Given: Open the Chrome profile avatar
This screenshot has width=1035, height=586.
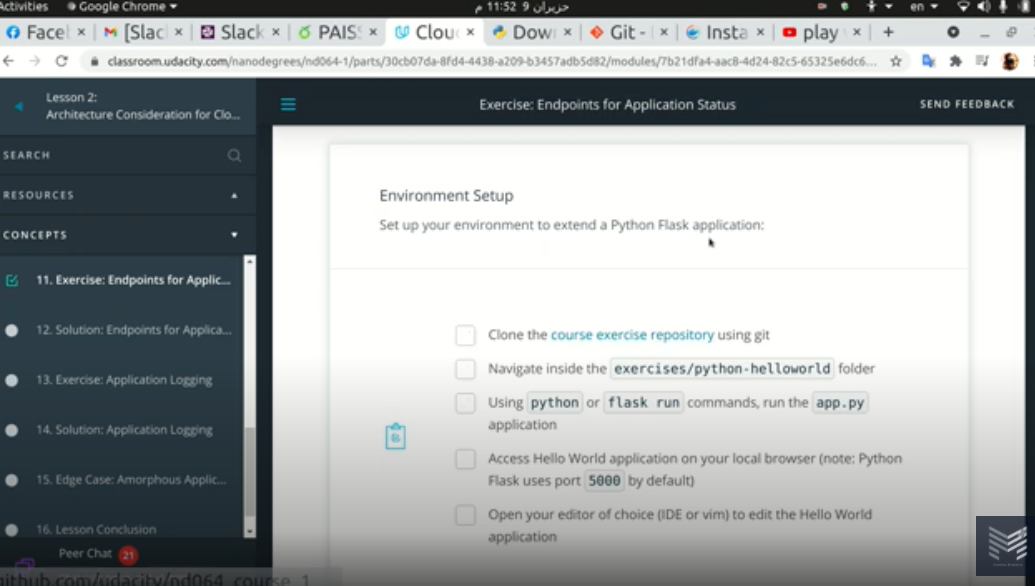Looking at the screenshot, I should [x=1010, y=61].
